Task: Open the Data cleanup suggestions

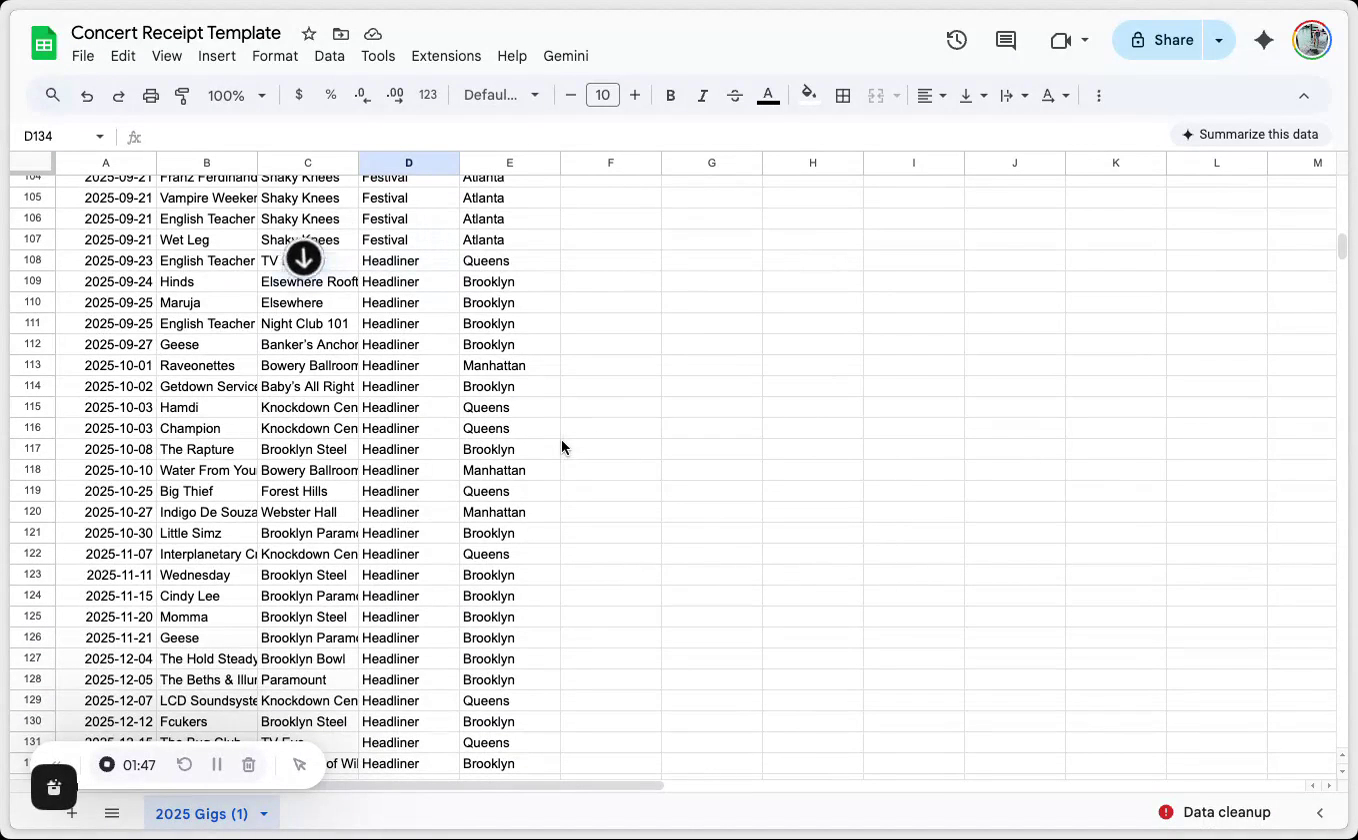Action: 1214,812
